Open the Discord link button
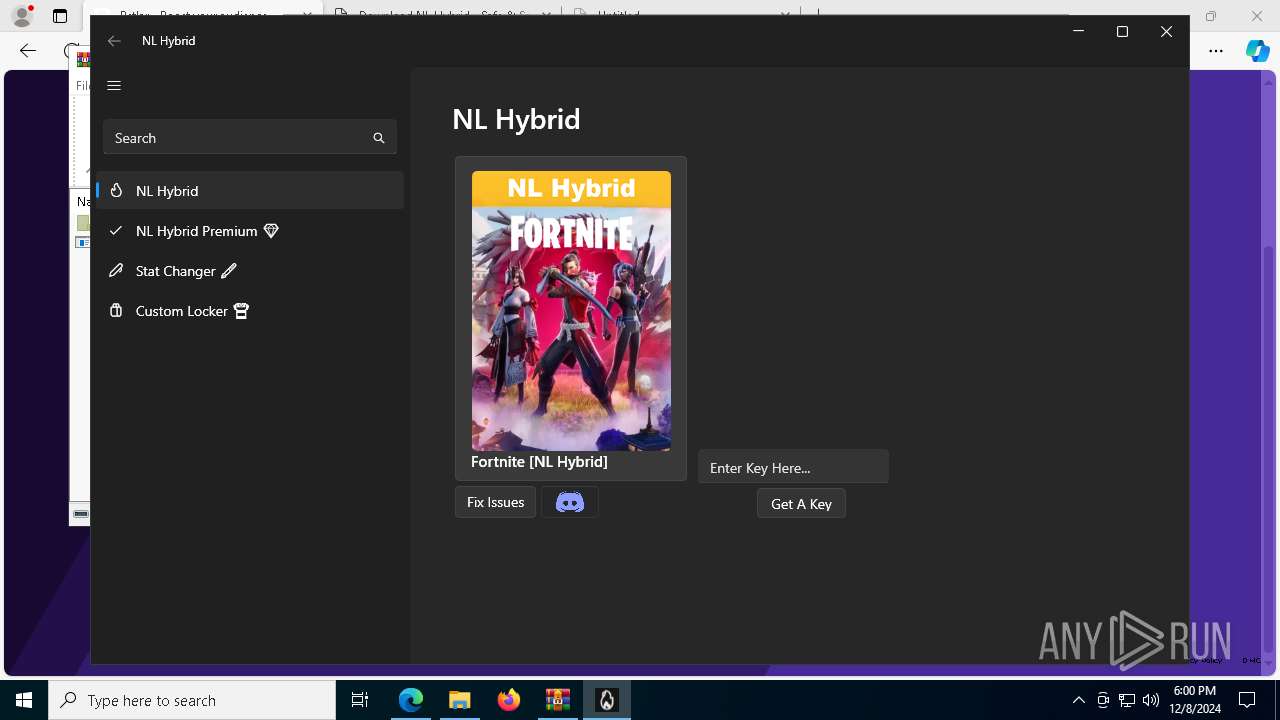1280x720 pixels. pos(570,502)
